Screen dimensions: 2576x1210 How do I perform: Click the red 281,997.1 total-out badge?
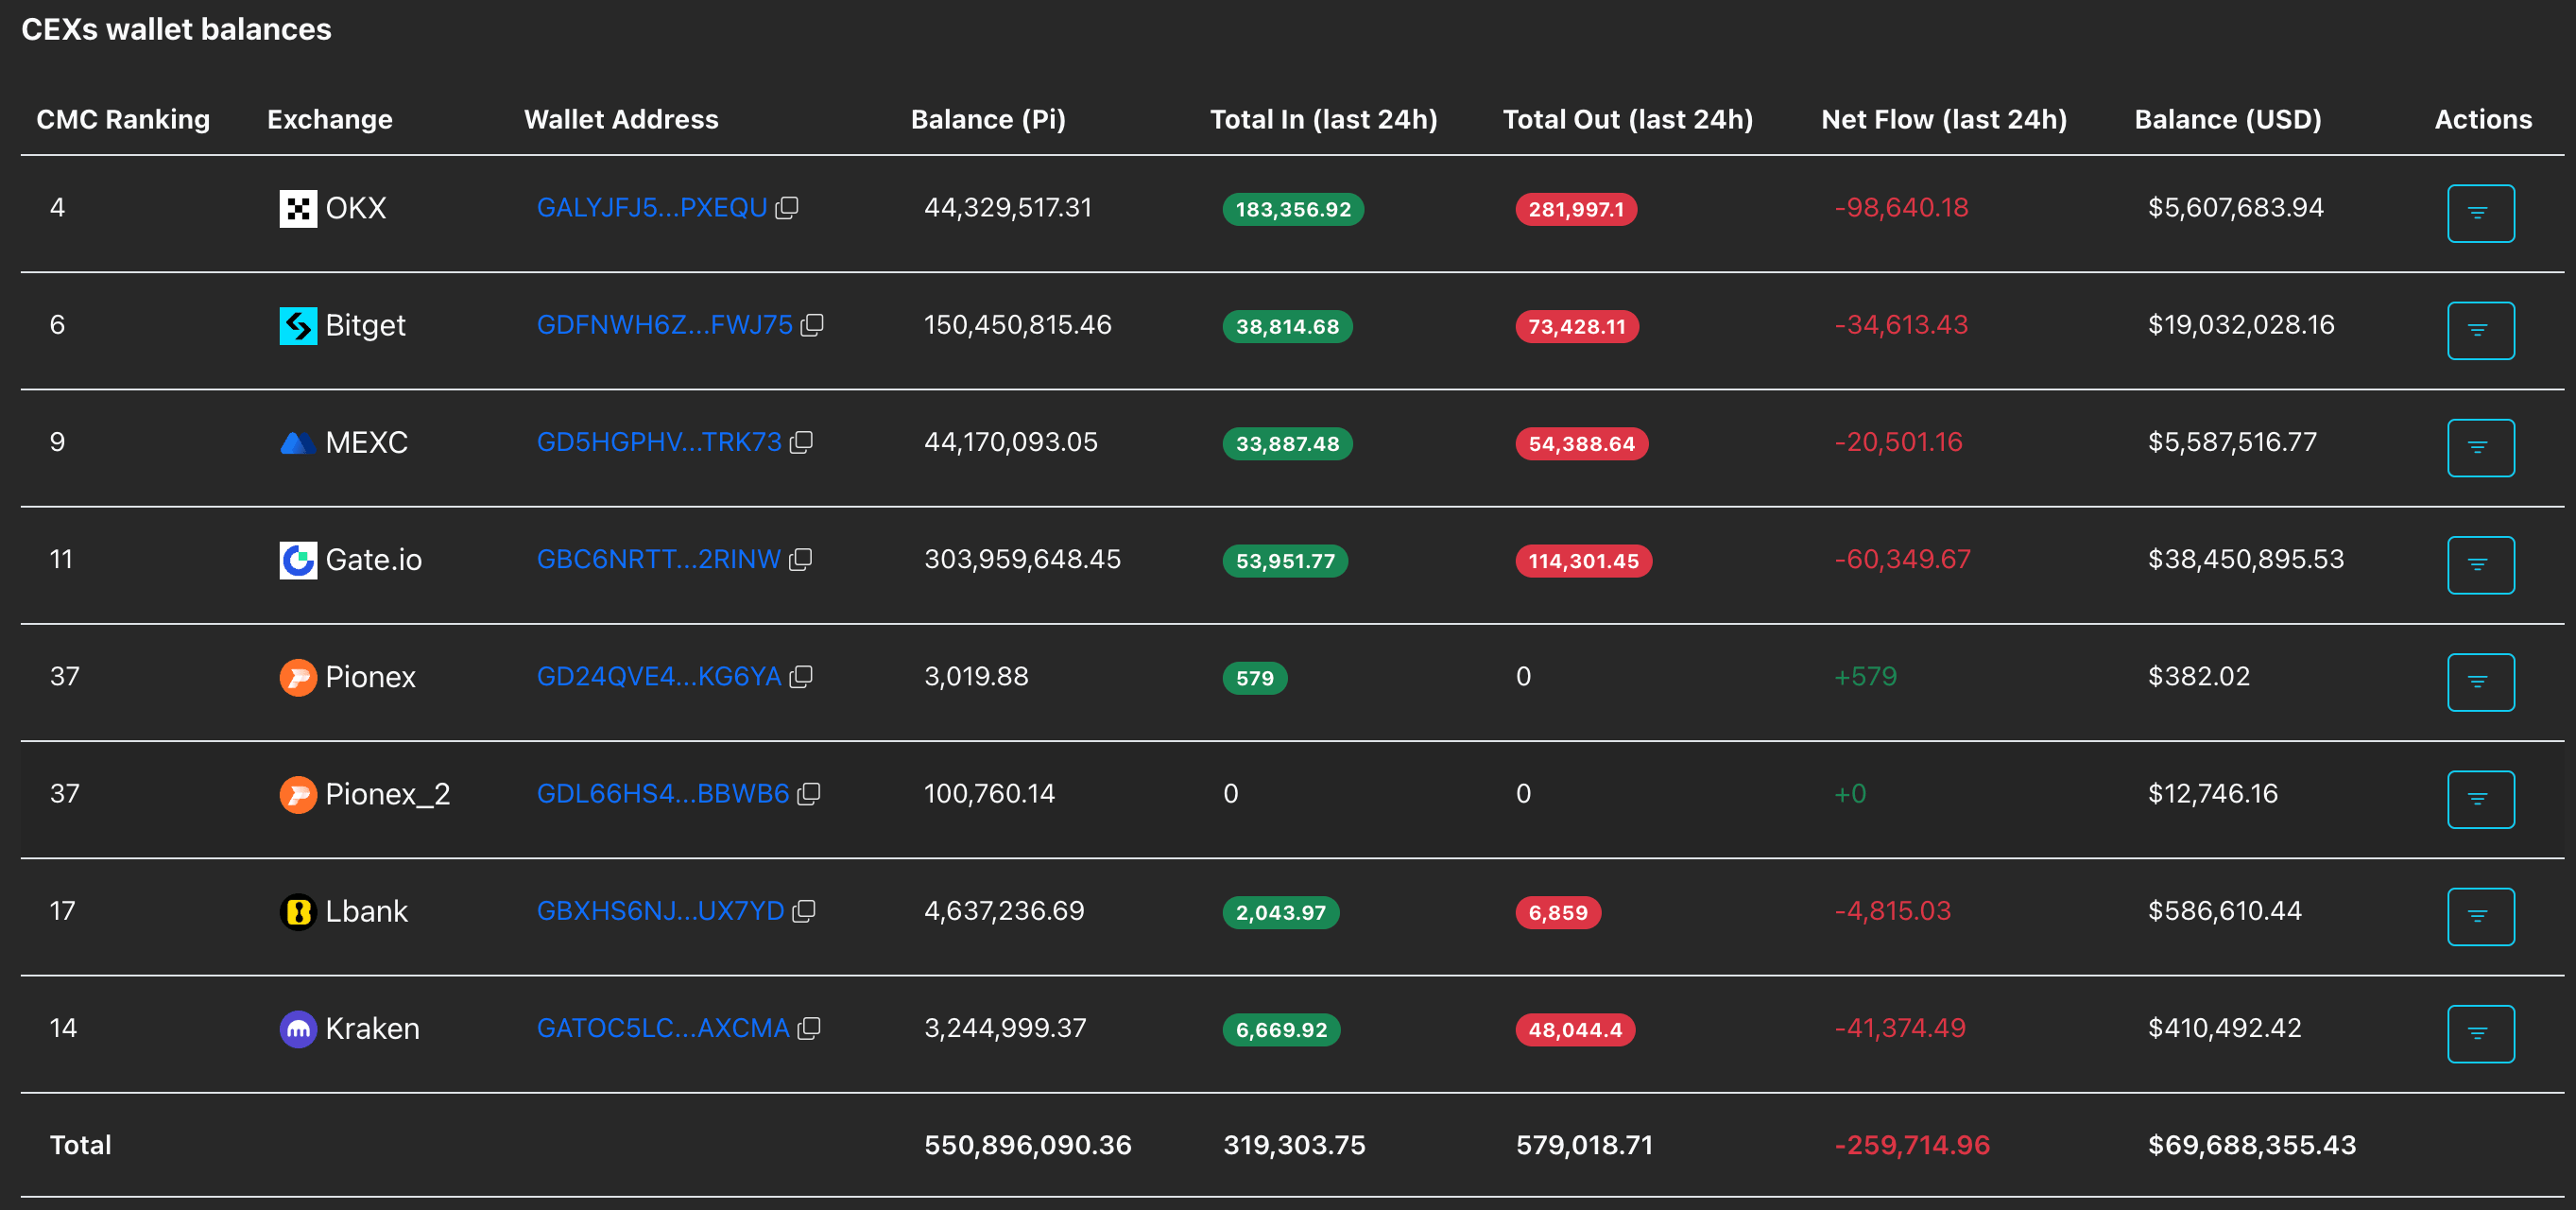coord(1576,209)
